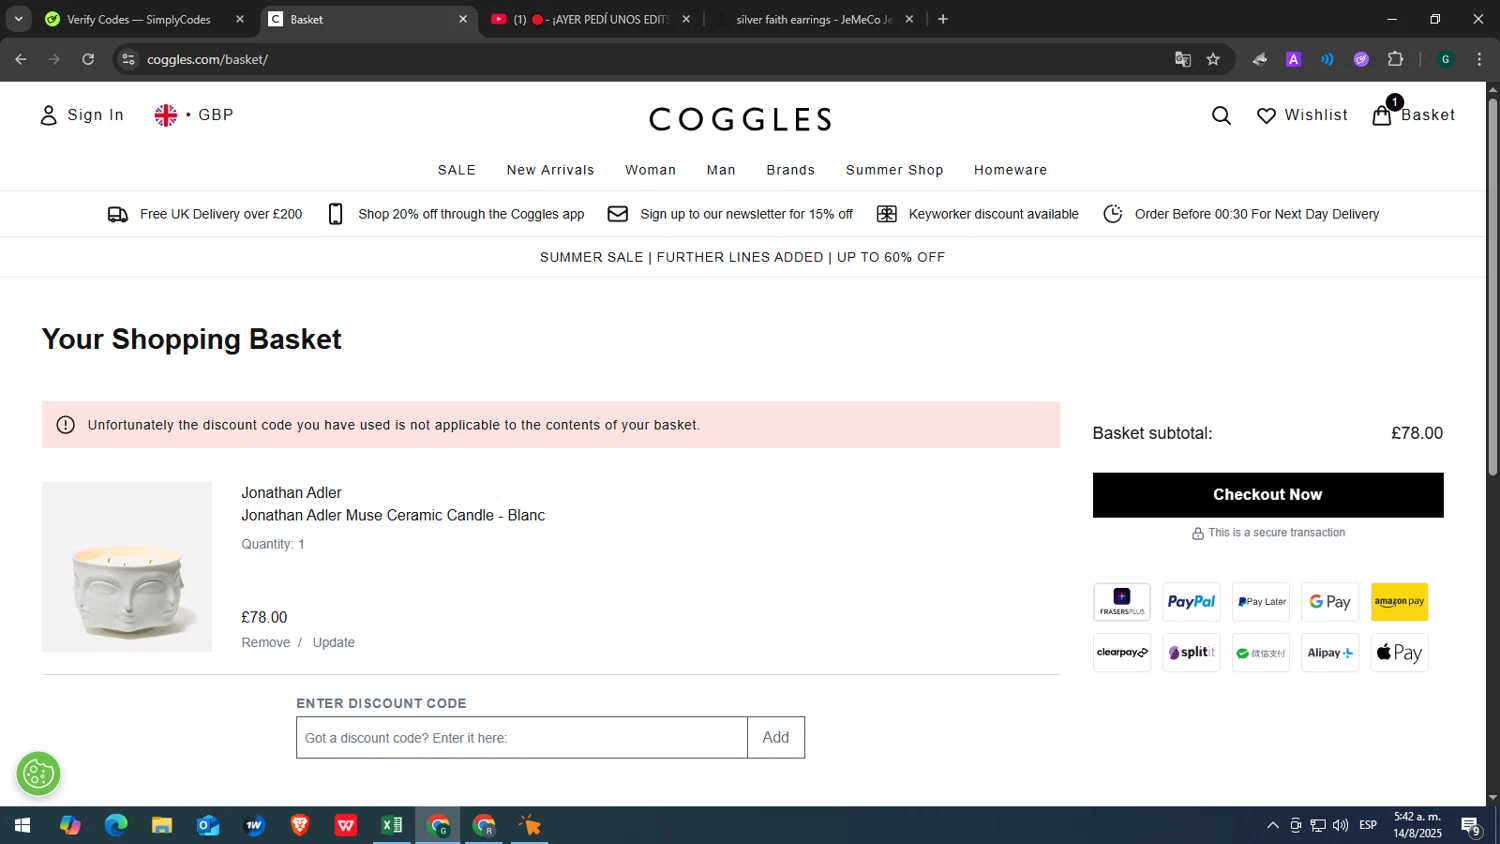The width and height of the screenshot is (1500, 844).
Task: Open cookie preferences green icon
Action: tap(38, 774)
